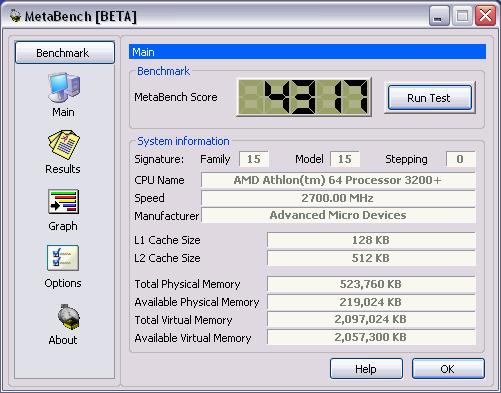
Task: Select the Speed field 2700.00 MHz
Action: [338, 198]
